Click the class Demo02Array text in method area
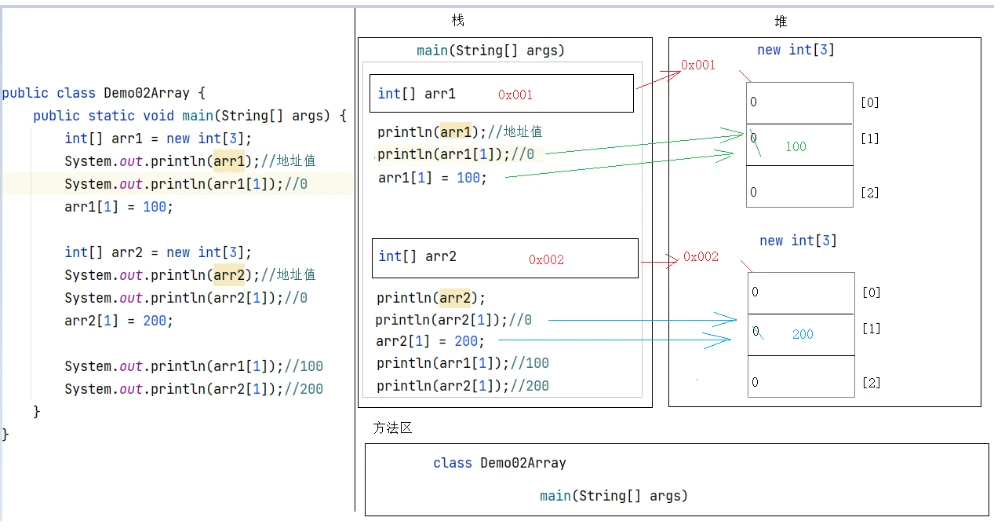This screenshot has width=1004, height=532. pos(499,463)
